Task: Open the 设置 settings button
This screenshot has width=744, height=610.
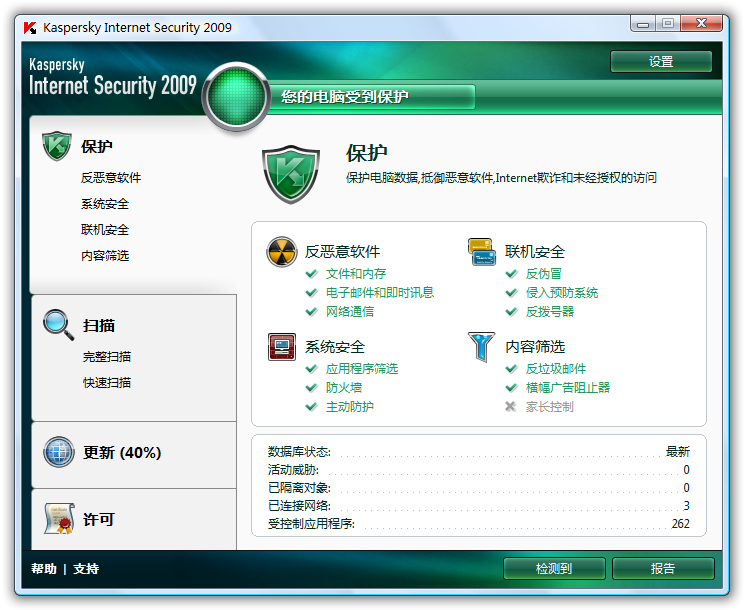Action: click(x=661, y=62)
